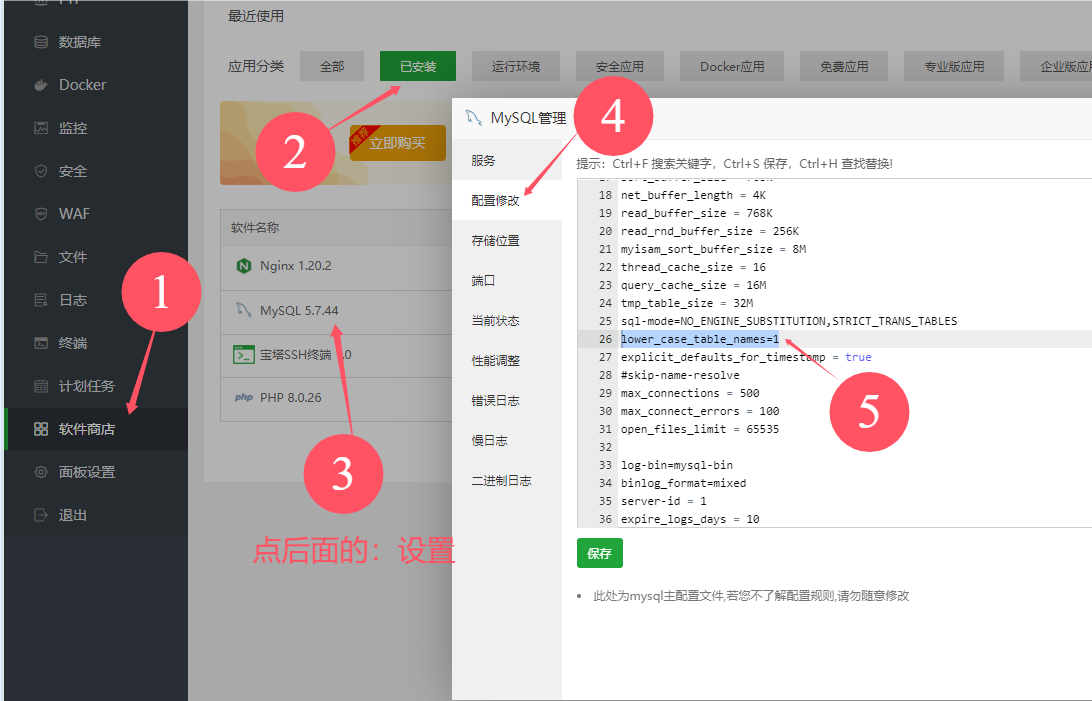Click the lower_case_table_names=1 config line
Viewport: 1092px width, 701px height.
click(x=700, y=339)
